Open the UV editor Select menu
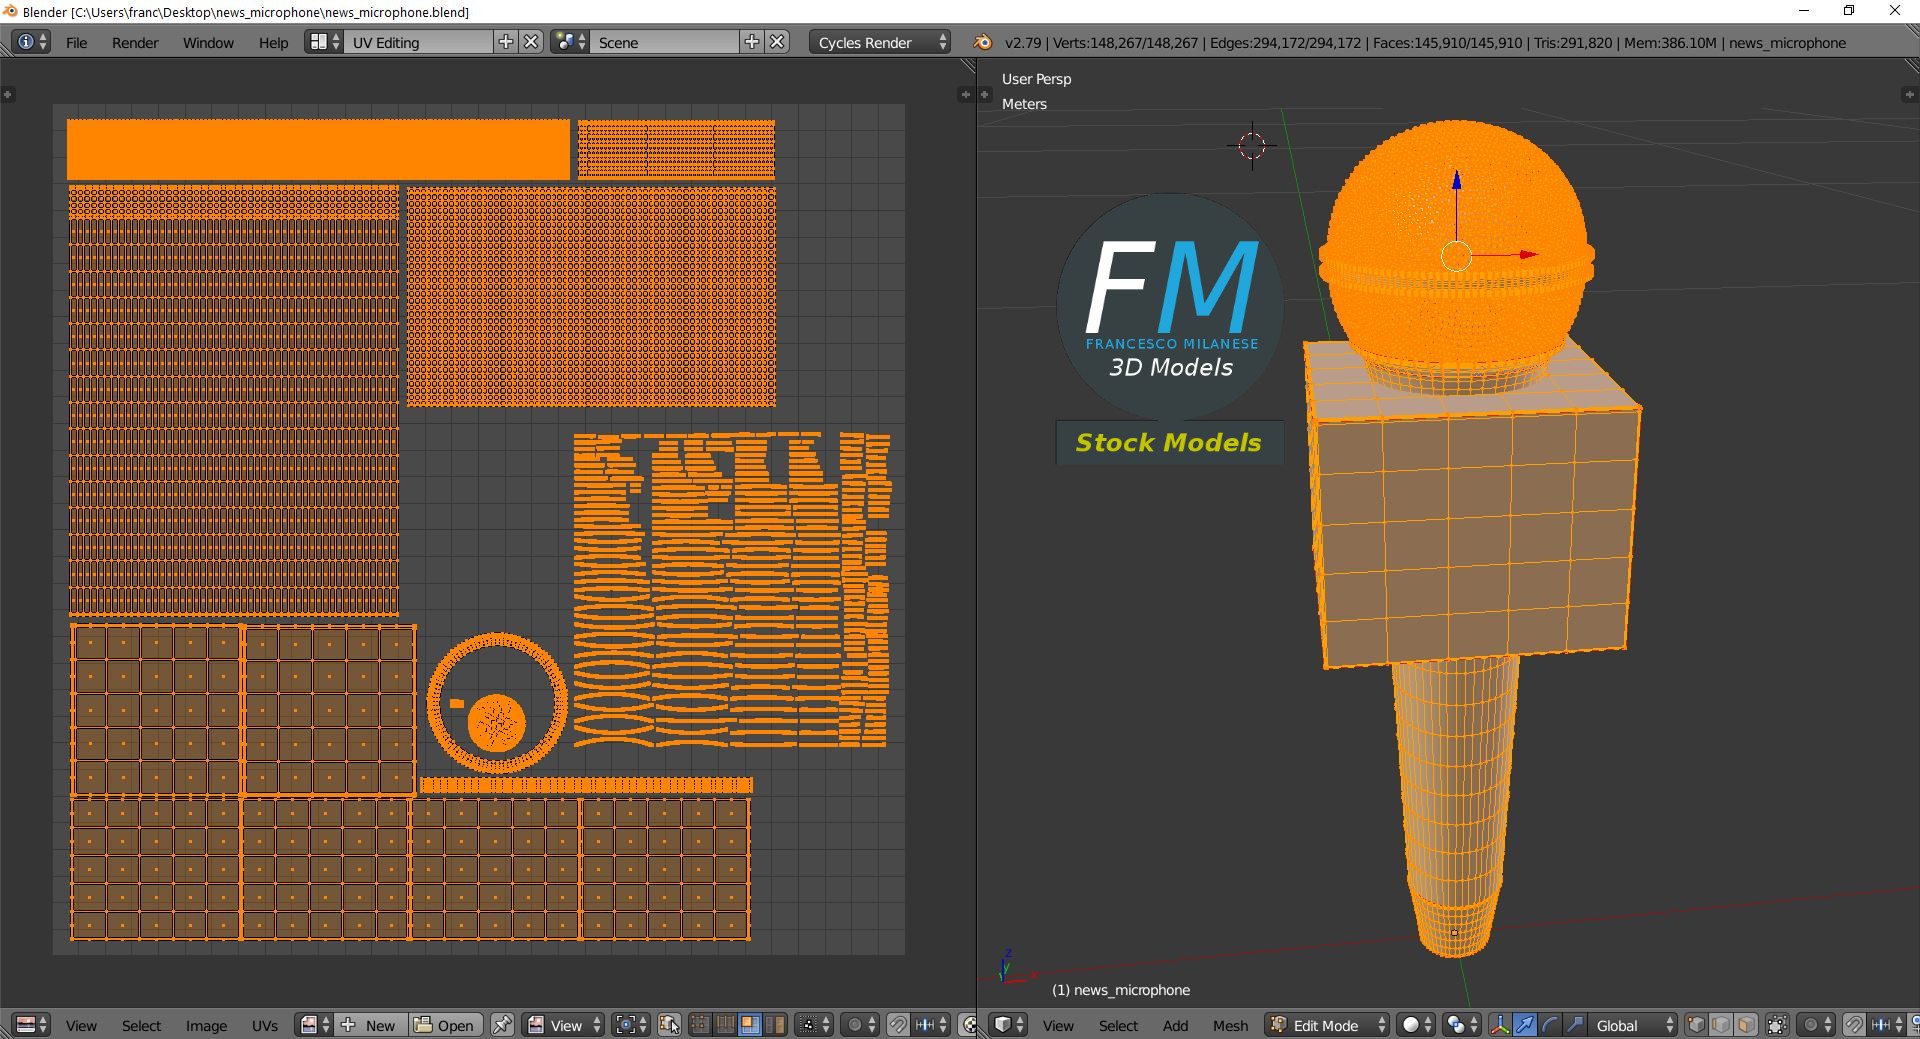Screen dimensions: 1920x1039 pyautogui.click(x=141, y=1026)
